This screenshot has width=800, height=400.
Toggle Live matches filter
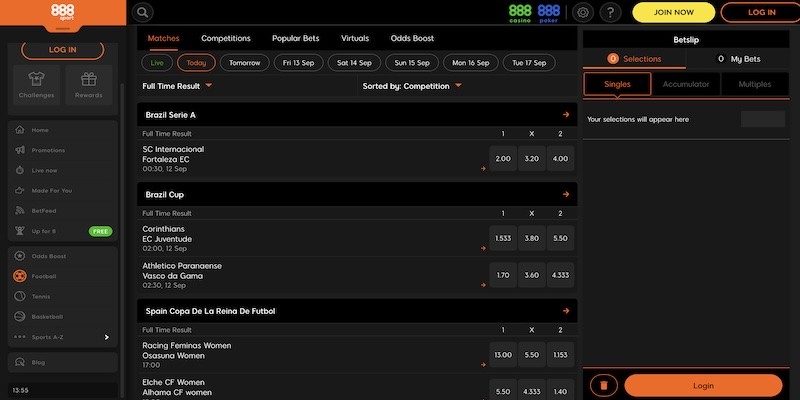pos(157,63)
